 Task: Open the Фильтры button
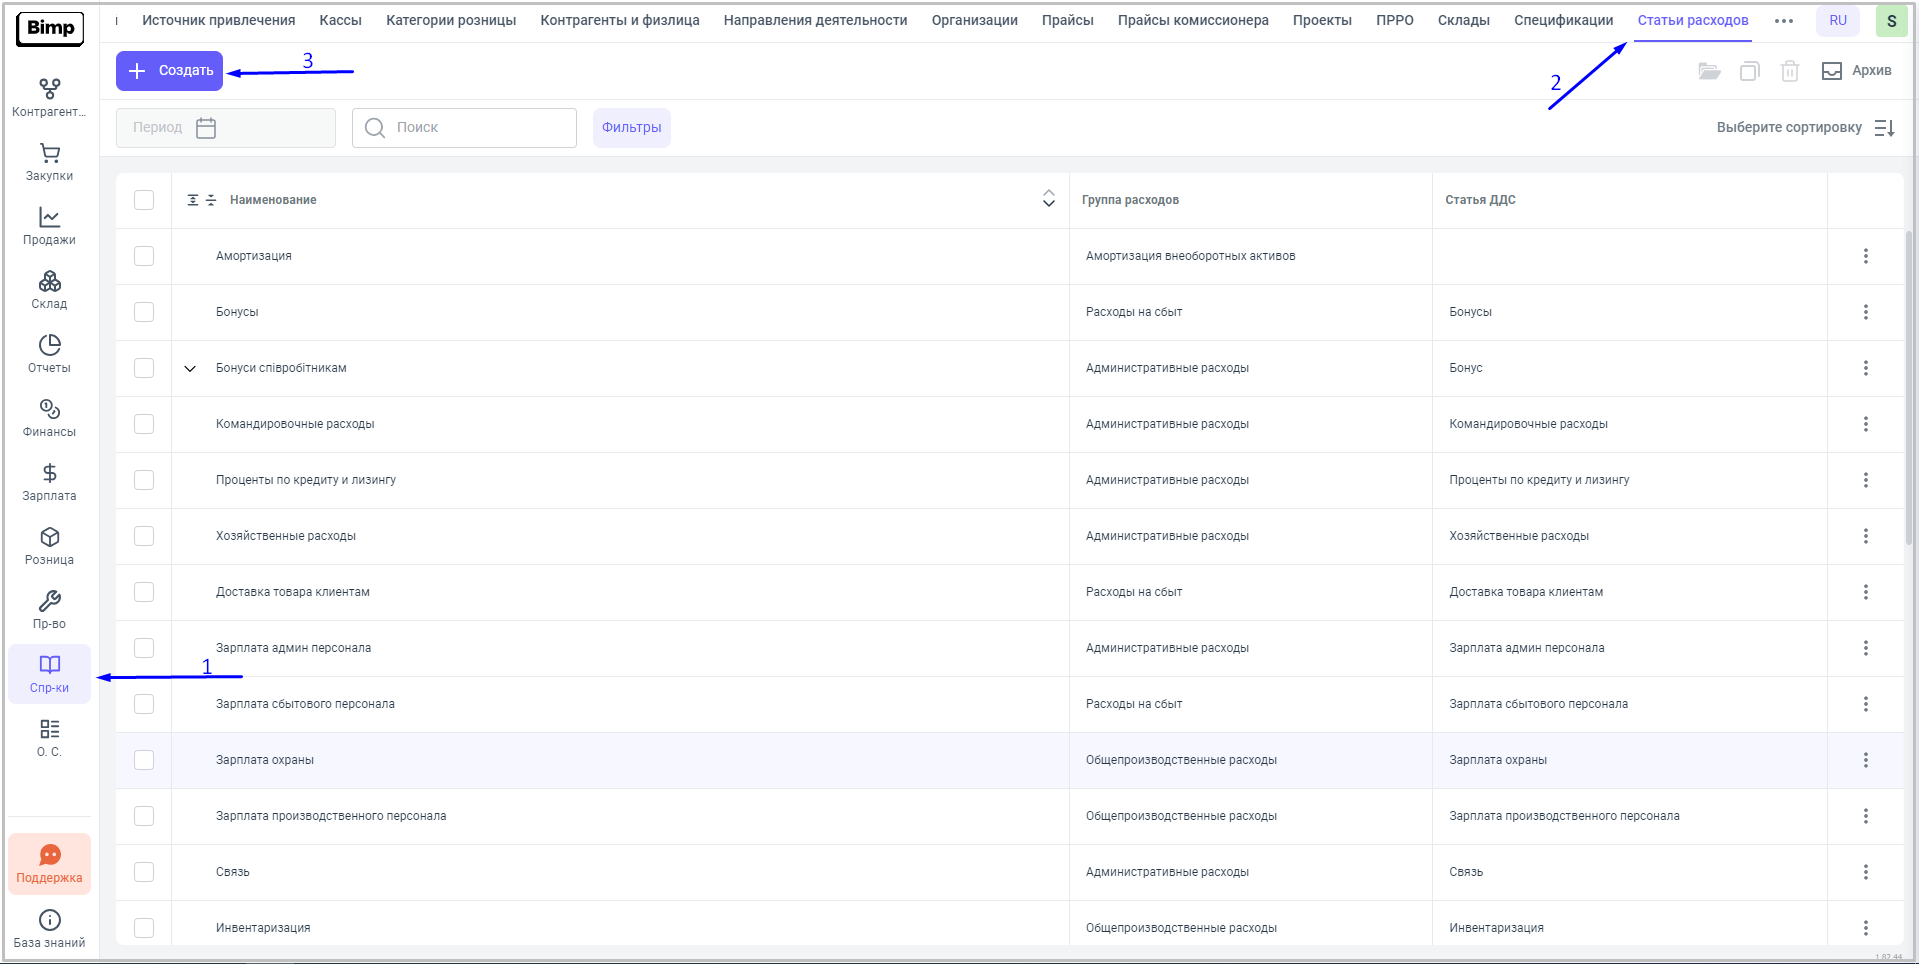[x=631, y=128]
